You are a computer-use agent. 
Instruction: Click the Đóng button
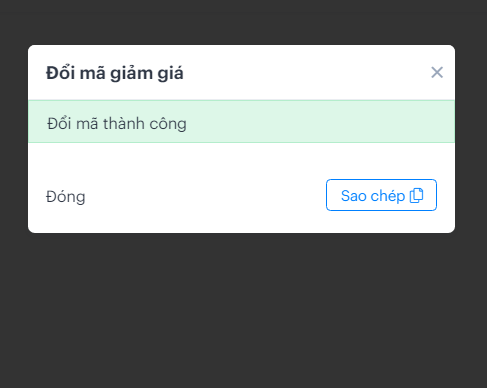pos(66,197)
